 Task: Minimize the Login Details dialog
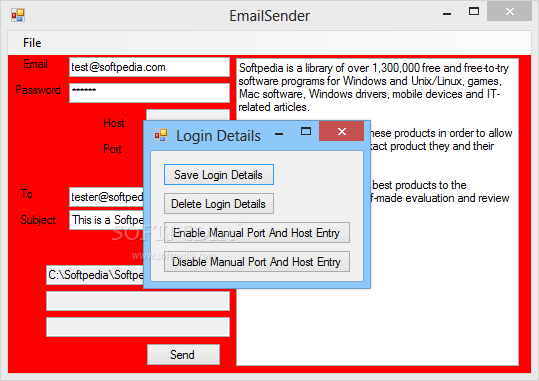click(279, 134)
